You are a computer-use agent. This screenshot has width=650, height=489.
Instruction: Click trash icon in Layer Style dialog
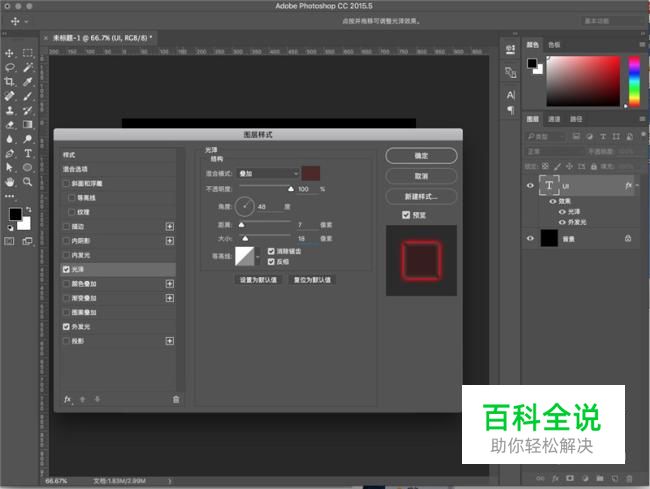[x=176, y=399]
